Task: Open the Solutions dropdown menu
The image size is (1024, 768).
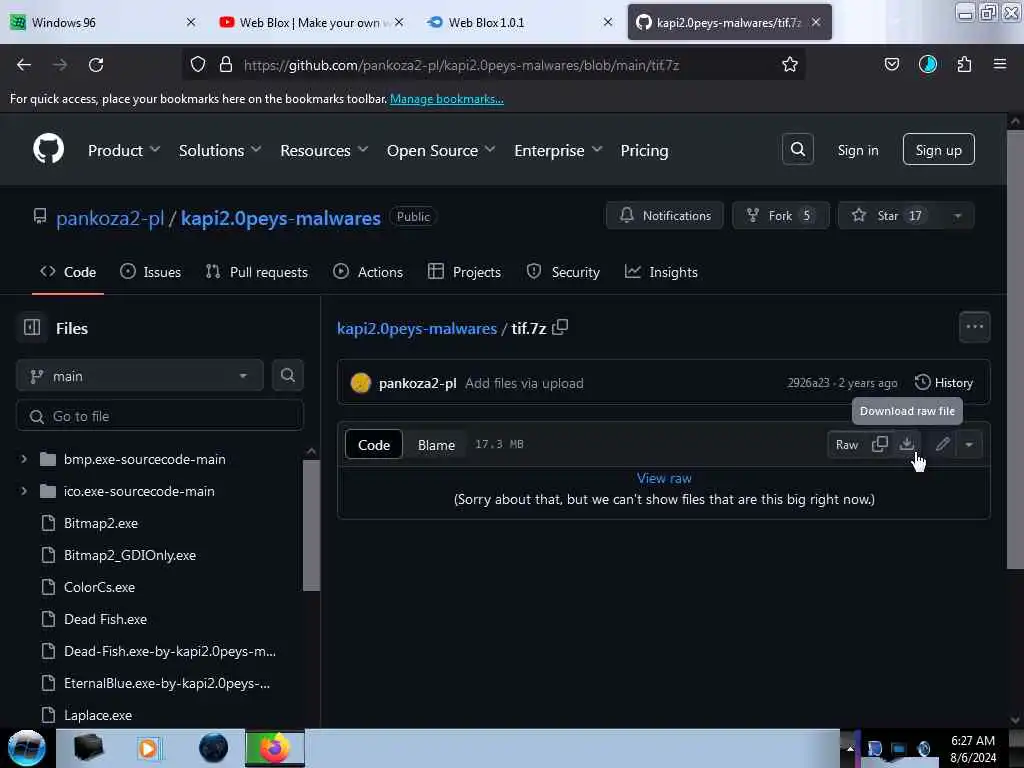Action: click(220, 150)
